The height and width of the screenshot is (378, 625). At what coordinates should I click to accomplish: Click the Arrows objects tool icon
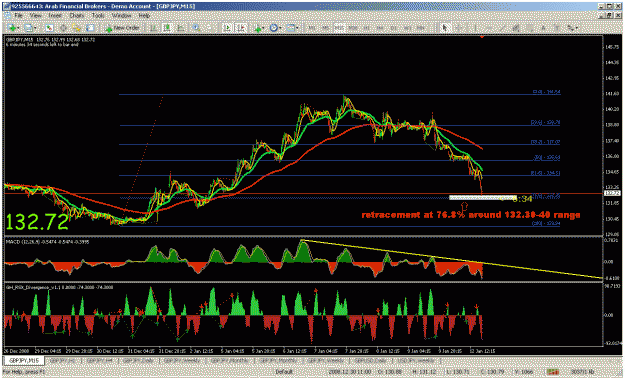(x=571, y=28)
